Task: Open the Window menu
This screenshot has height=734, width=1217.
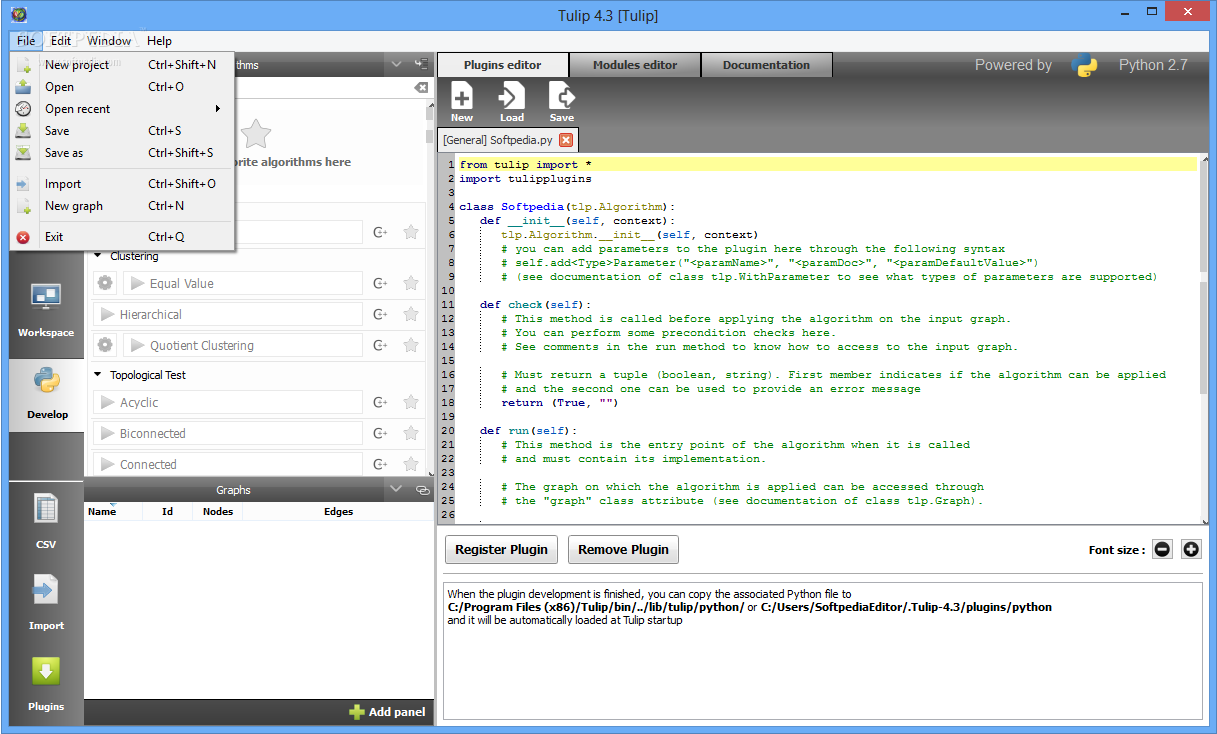Action: click(109, 41)
